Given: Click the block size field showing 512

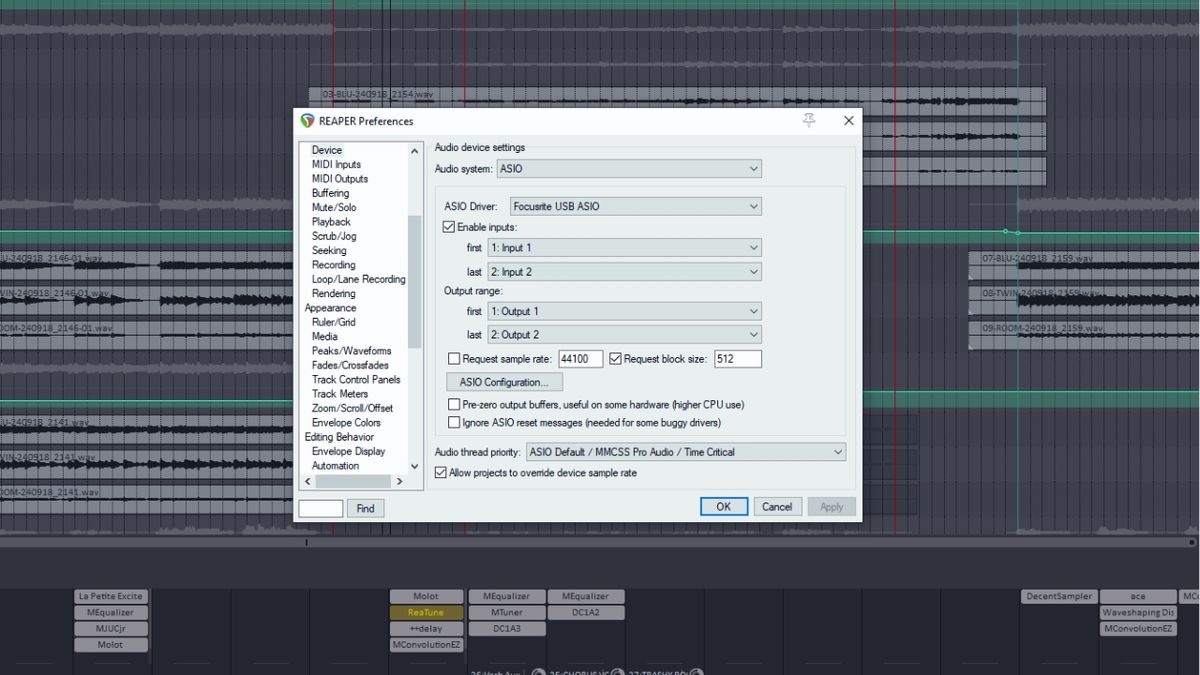Looking at the screenshot, I should [x=737, y=358].
